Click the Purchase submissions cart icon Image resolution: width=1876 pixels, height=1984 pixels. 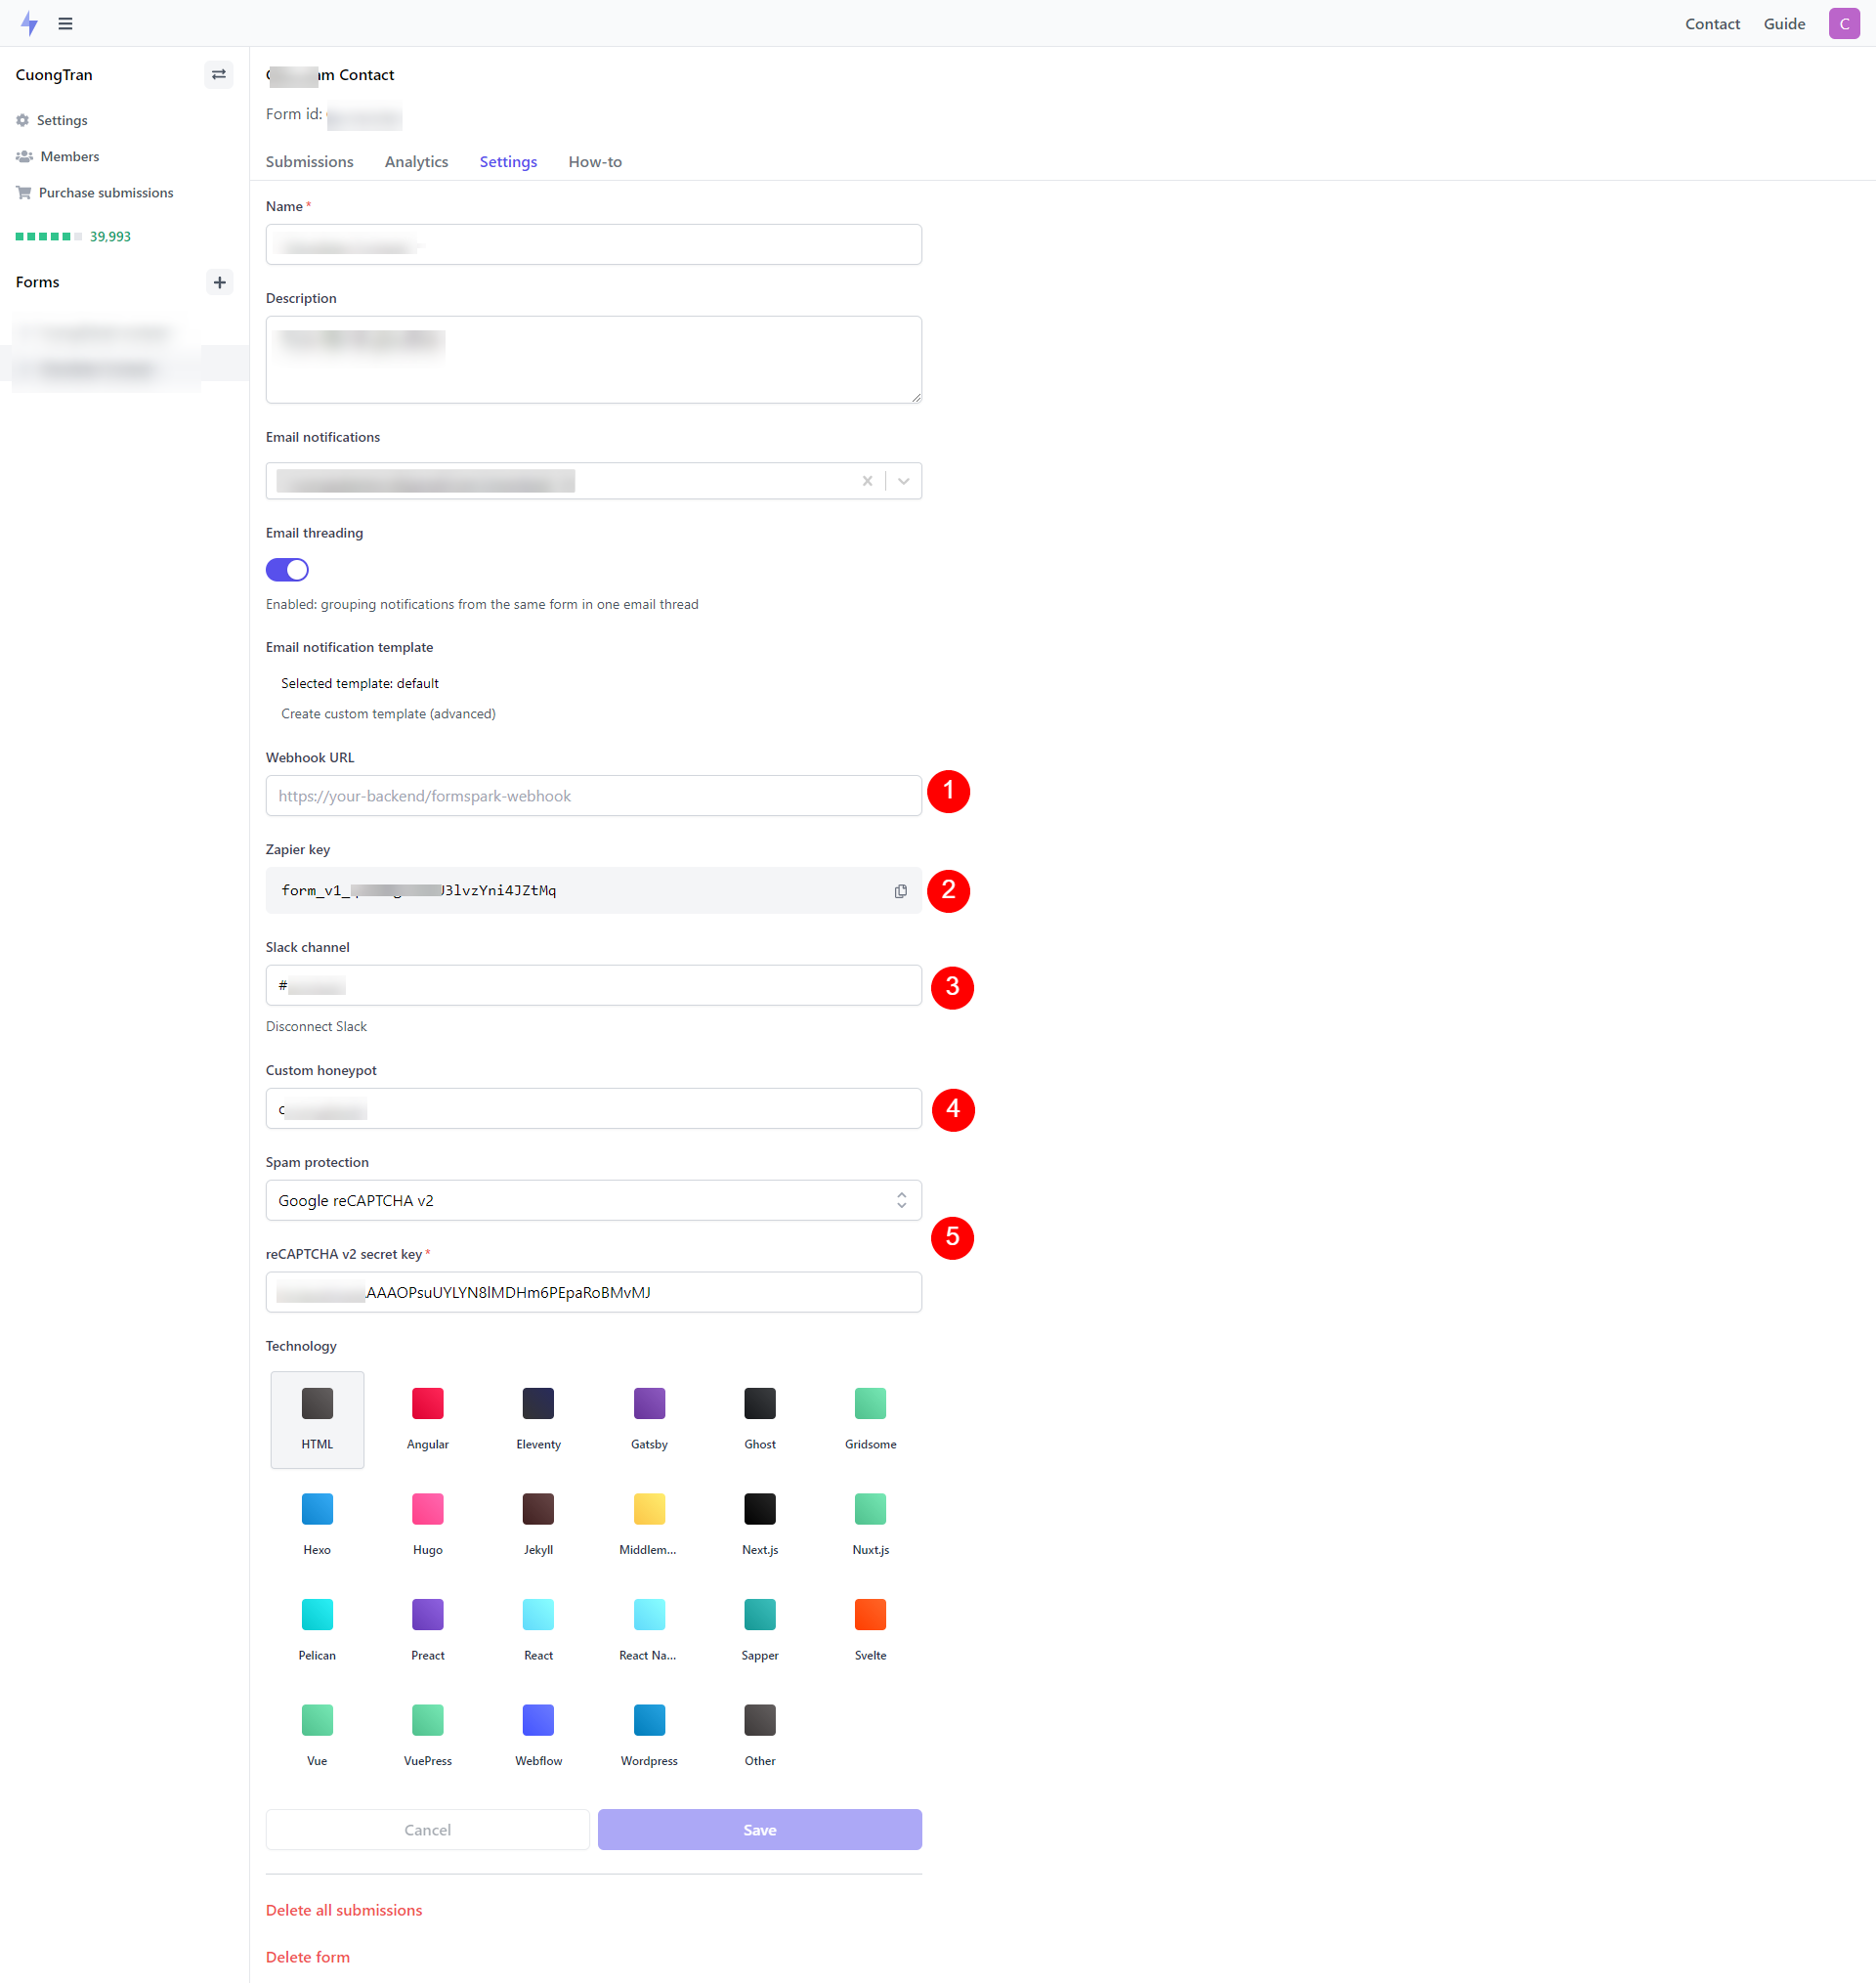coord(26,193)
